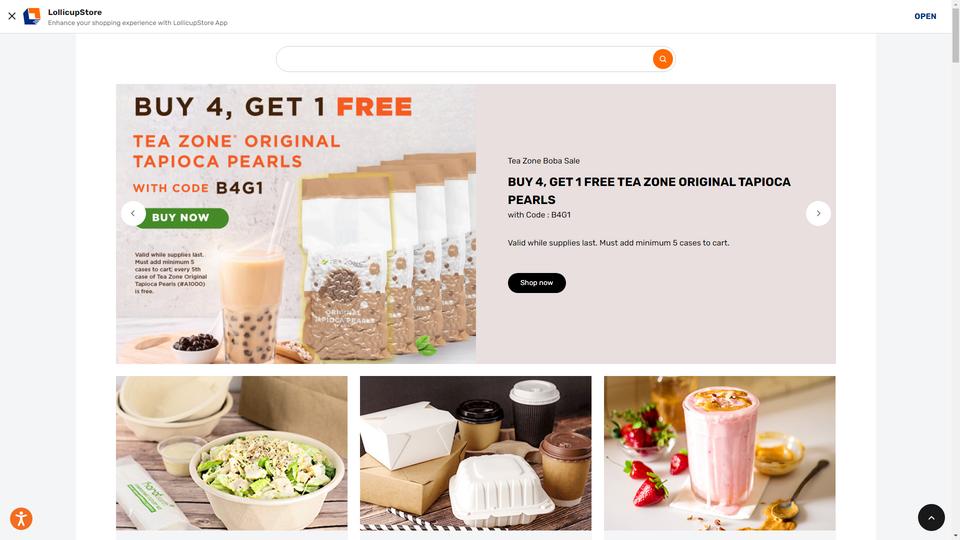Focus the product search input field
This screenshot has width=960, height=540.
(x=464, y=59)
